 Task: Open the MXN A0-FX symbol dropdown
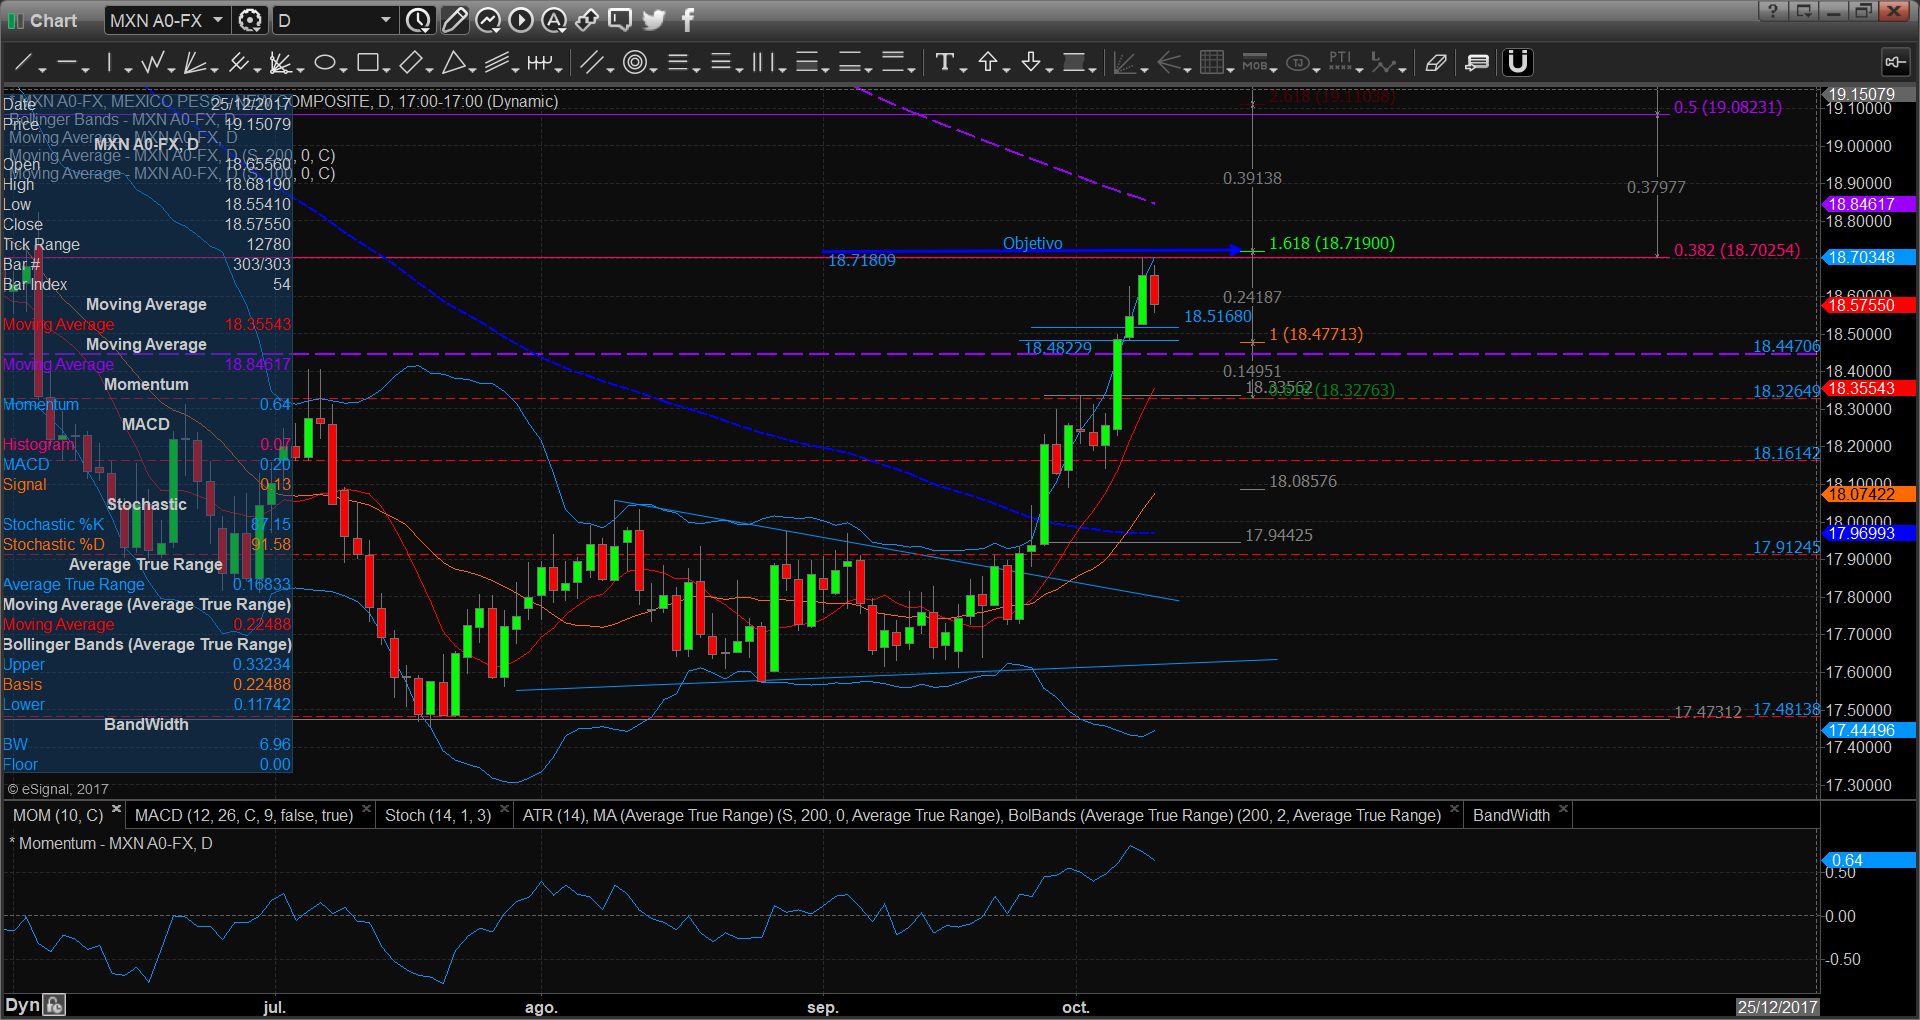(x=169, y=20)
